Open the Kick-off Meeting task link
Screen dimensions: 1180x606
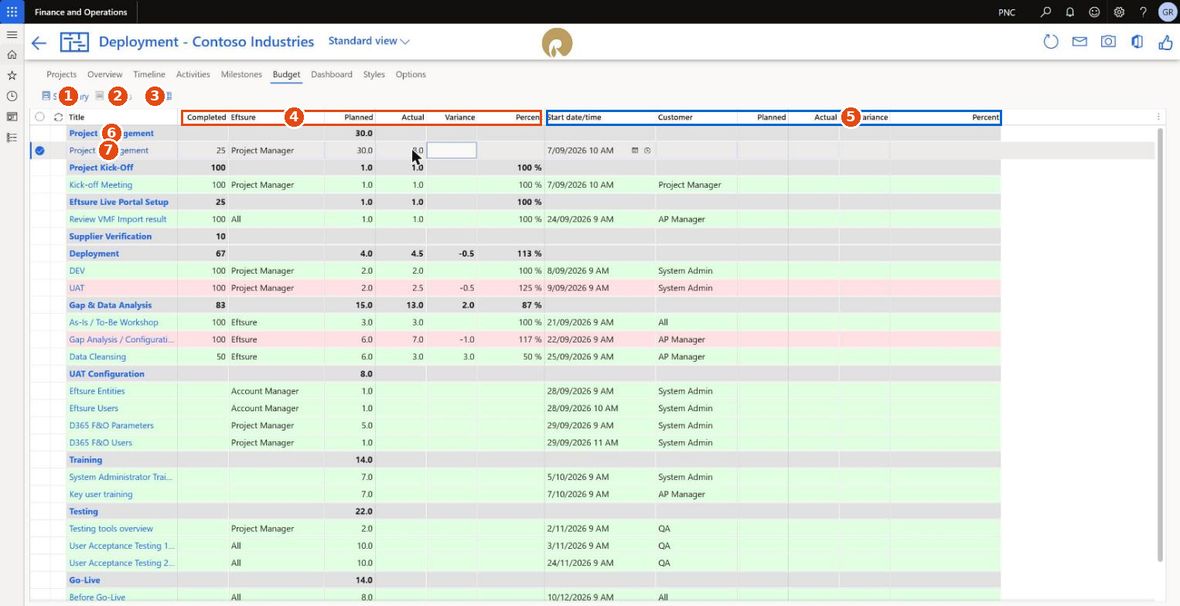pyautogui.click(x=101, y=185)
